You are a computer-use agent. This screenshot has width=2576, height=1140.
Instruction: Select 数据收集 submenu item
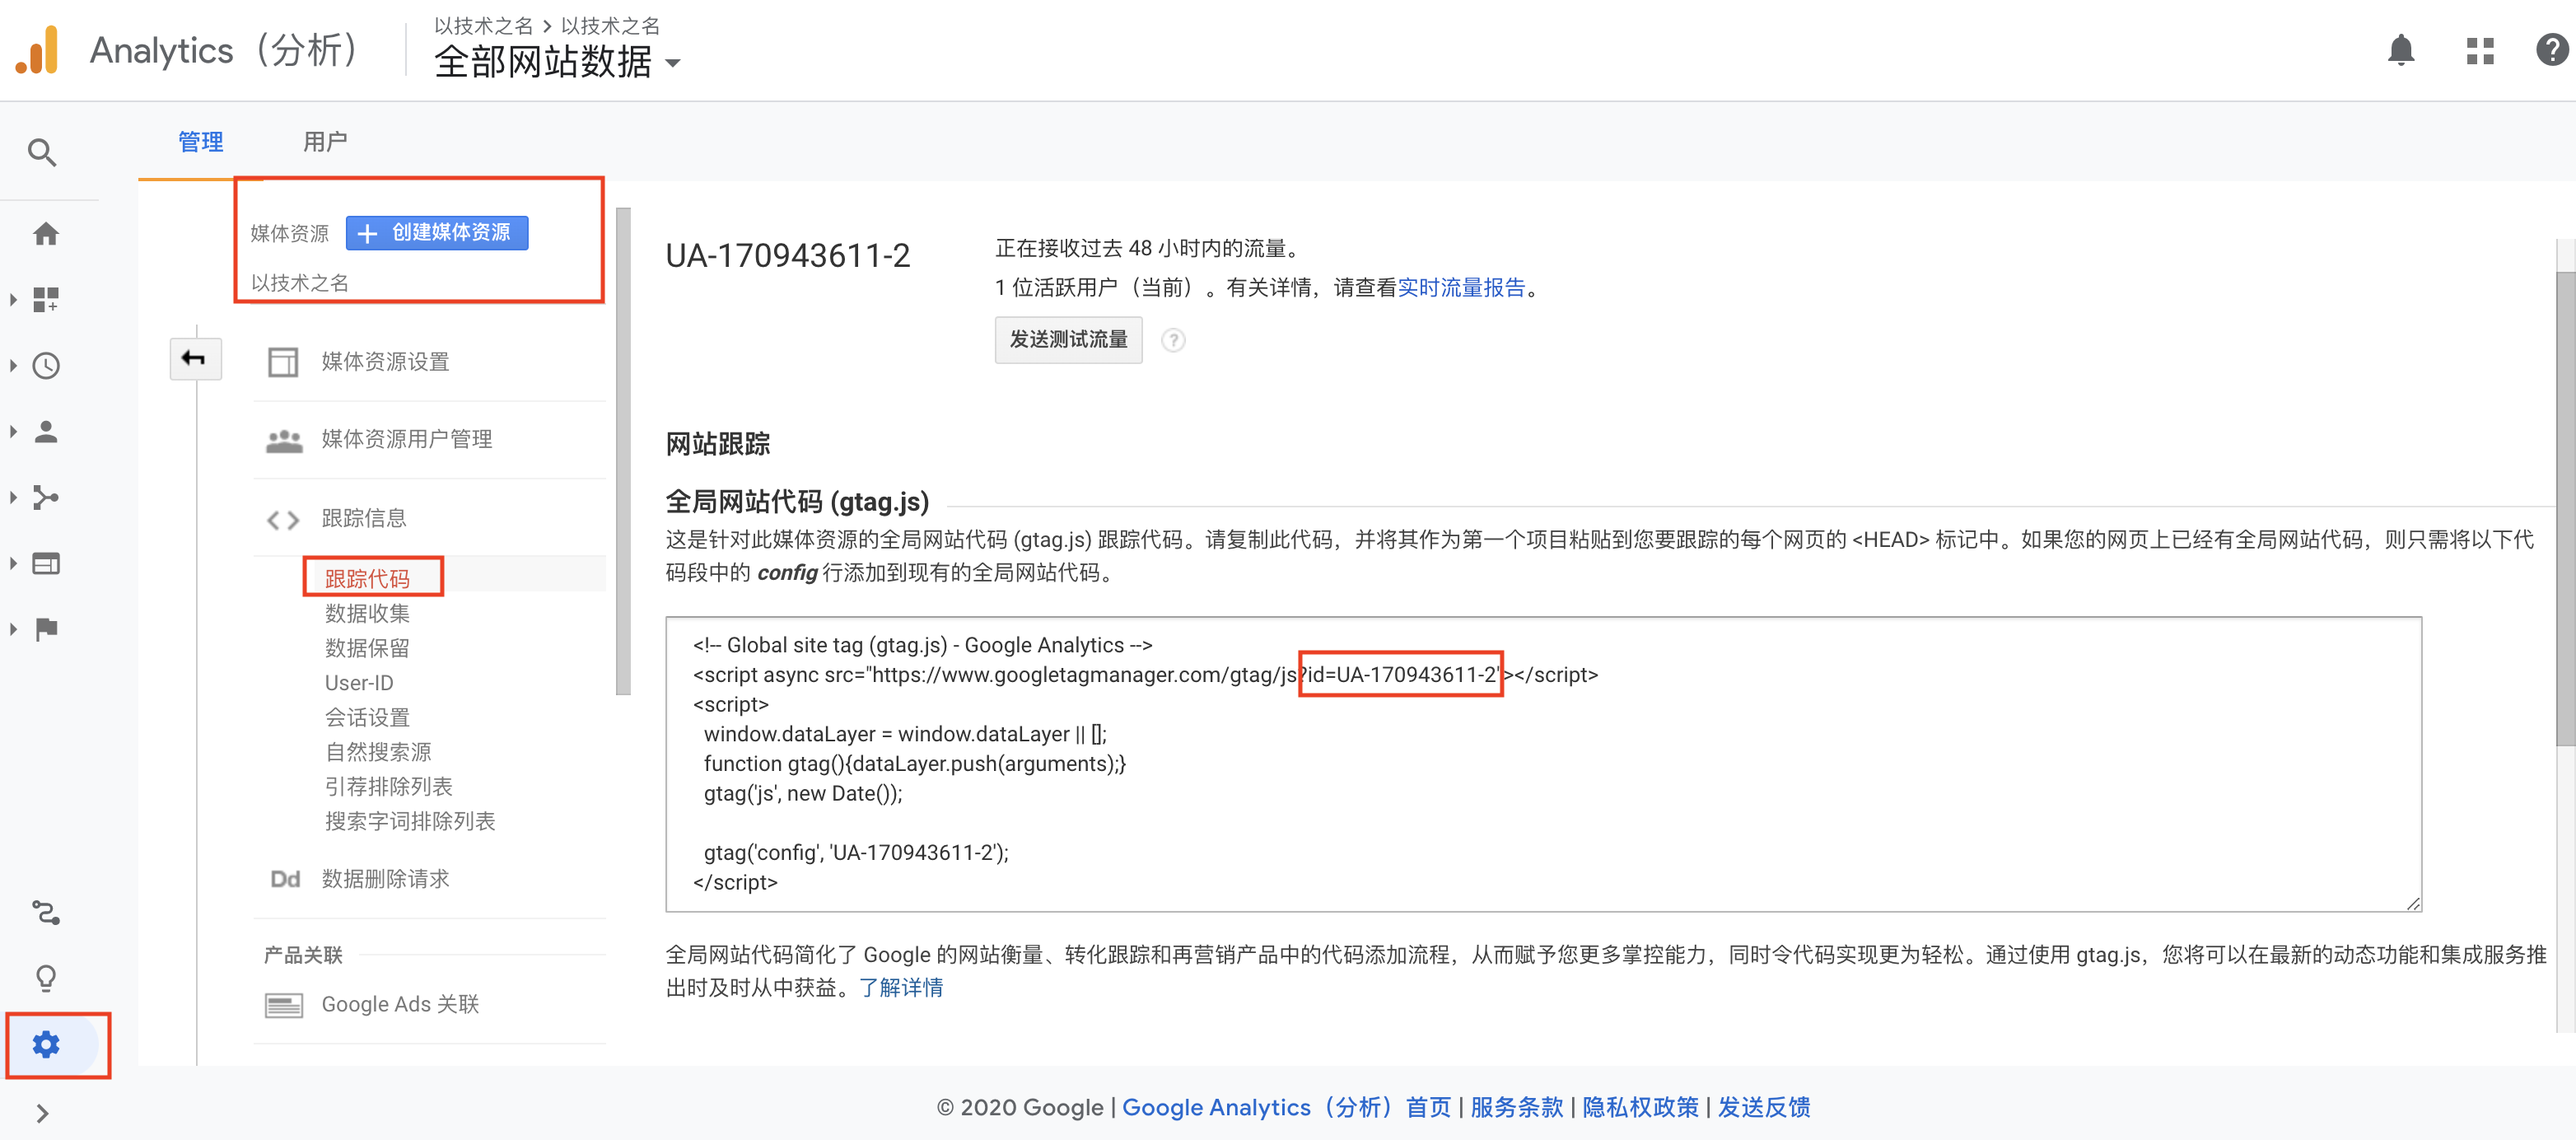[367, 613]
